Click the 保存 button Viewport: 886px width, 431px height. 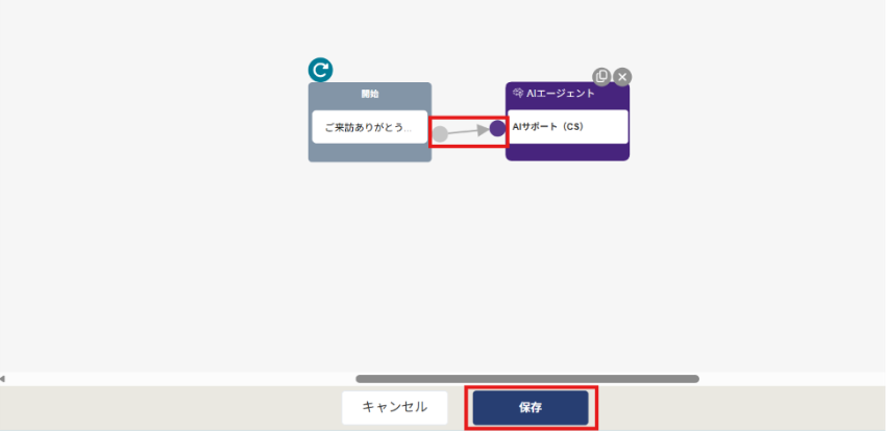pyautogui.click(x=531, y=407)
